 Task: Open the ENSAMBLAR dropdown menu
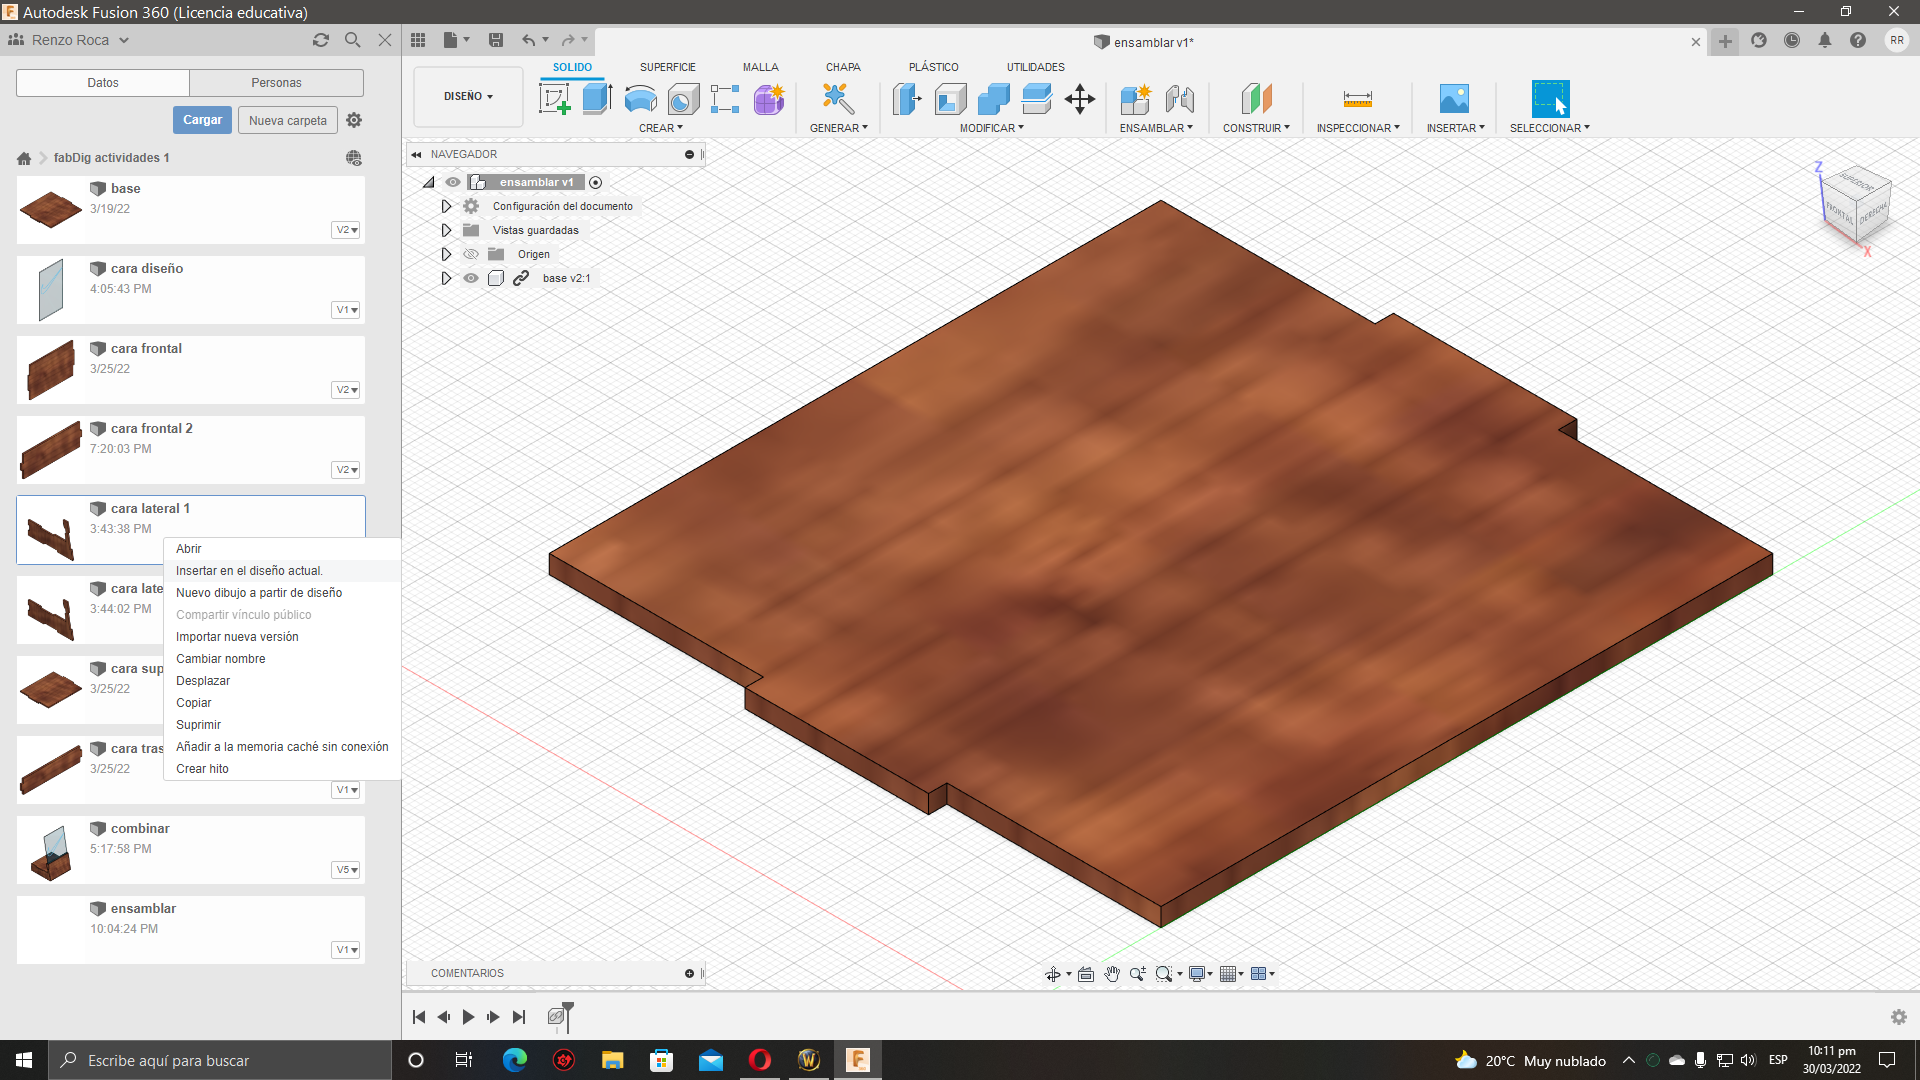1156,128
